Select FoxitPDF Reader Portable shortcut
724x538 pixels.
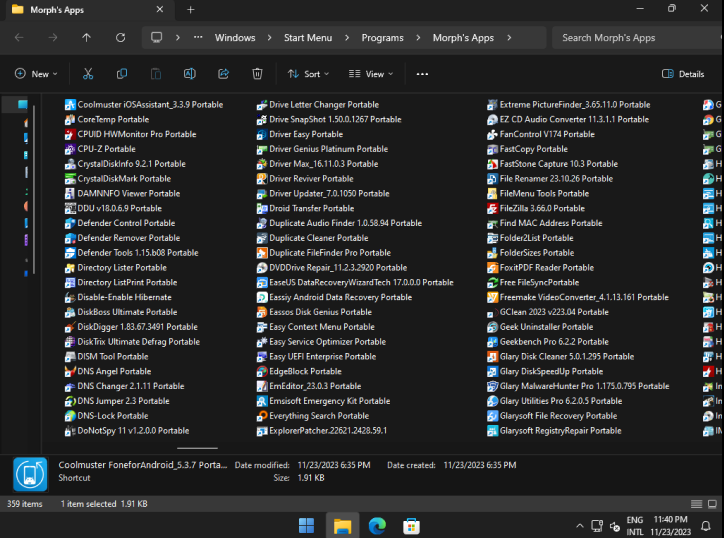540,268
